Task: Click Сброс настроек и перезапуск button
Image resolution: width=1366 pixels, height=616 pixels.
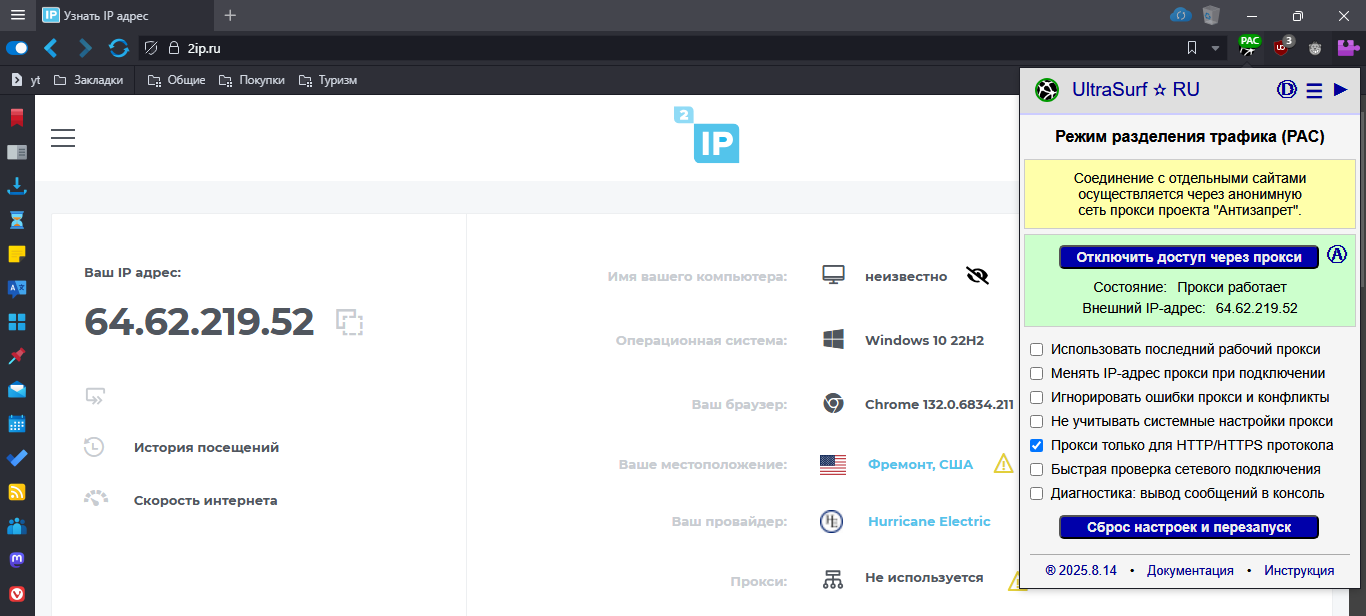Action: point(1189,527)
